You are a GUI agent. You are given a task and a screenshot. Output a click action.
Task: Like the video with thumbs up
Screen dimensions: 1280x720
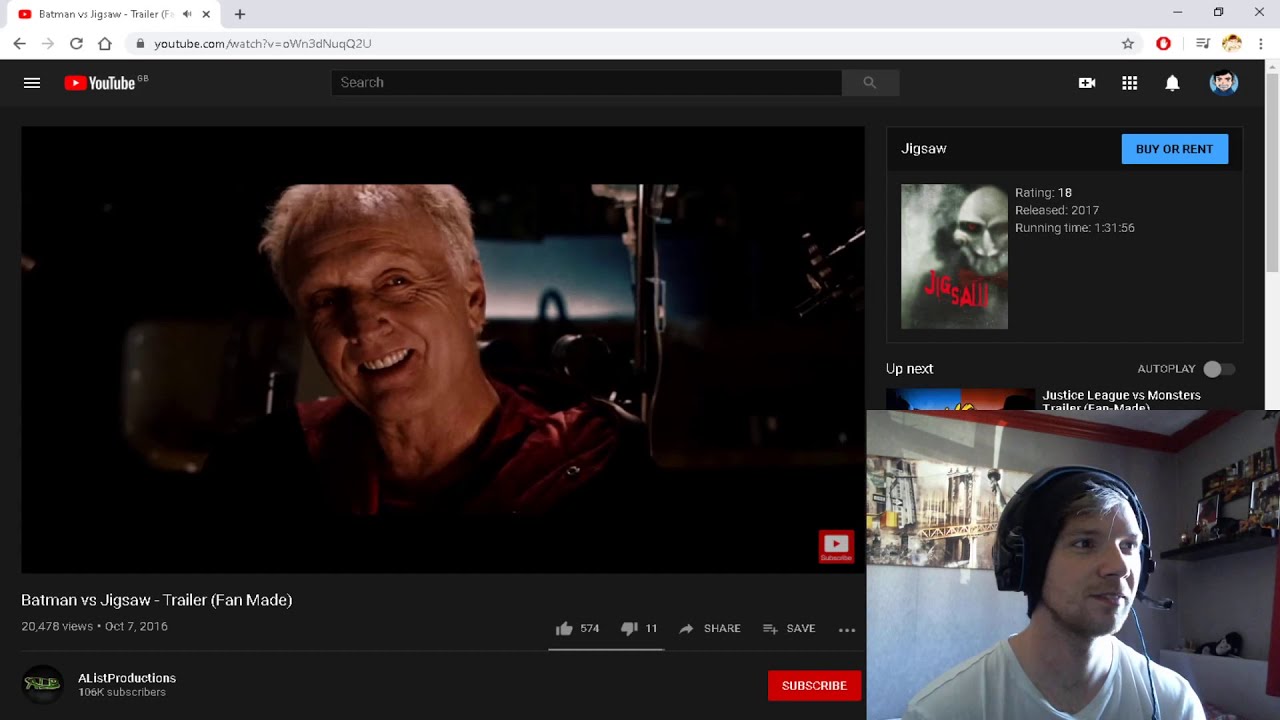click(577, 628)
